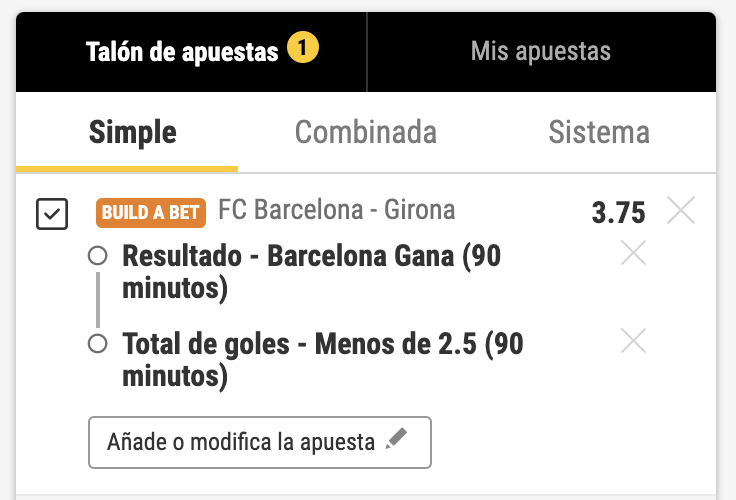Click the vertical line connecting the two selections
Image resolution: width=736 pixels, height=500 pixels.
click(98, 300)
